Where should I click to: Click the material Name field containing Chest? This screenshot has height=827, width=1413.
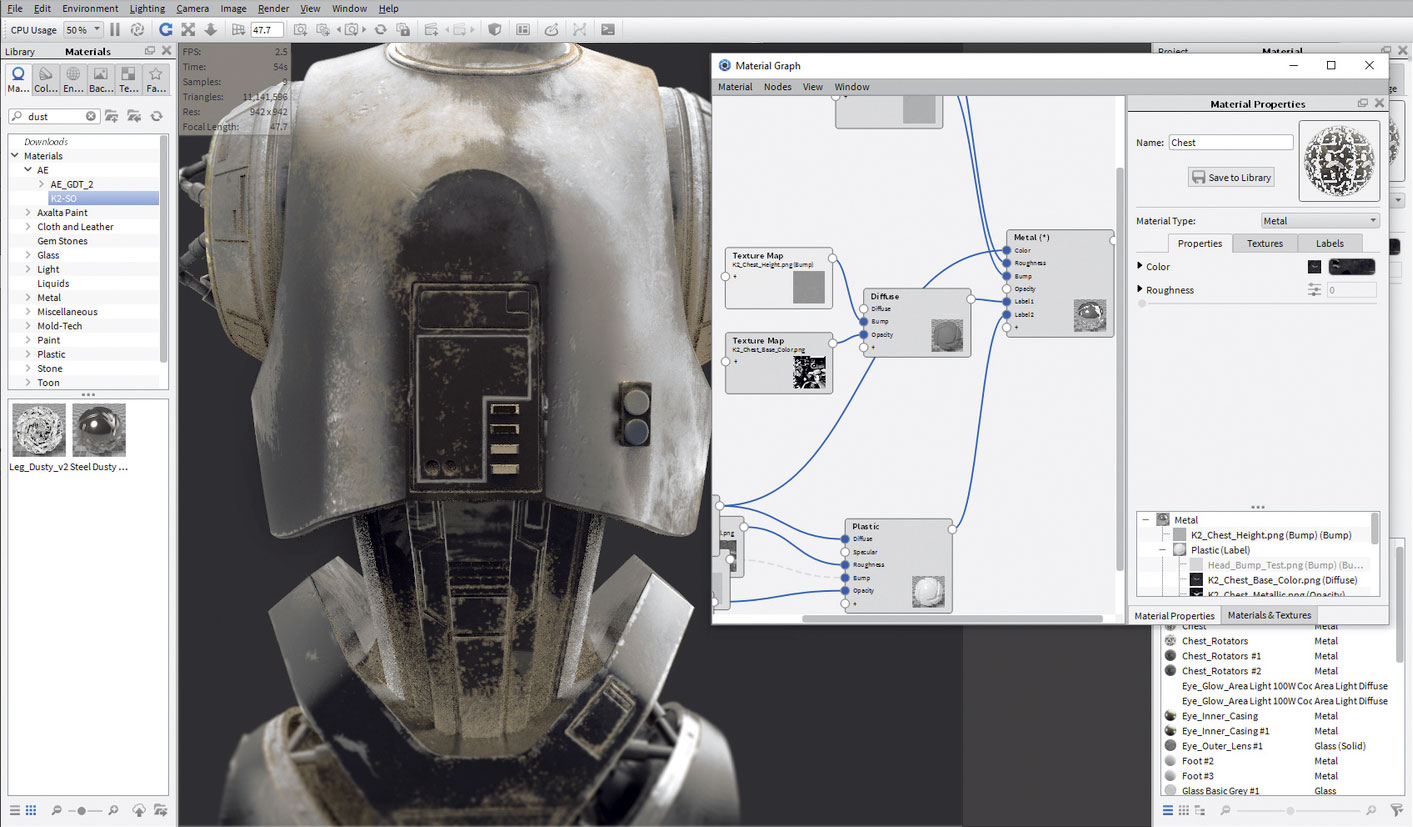pos(1231,143)
